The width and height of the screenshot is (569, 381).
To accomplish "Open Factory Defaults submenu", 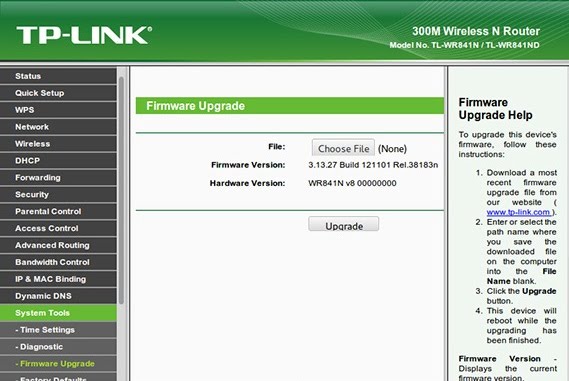I will (x=58, y=377).
